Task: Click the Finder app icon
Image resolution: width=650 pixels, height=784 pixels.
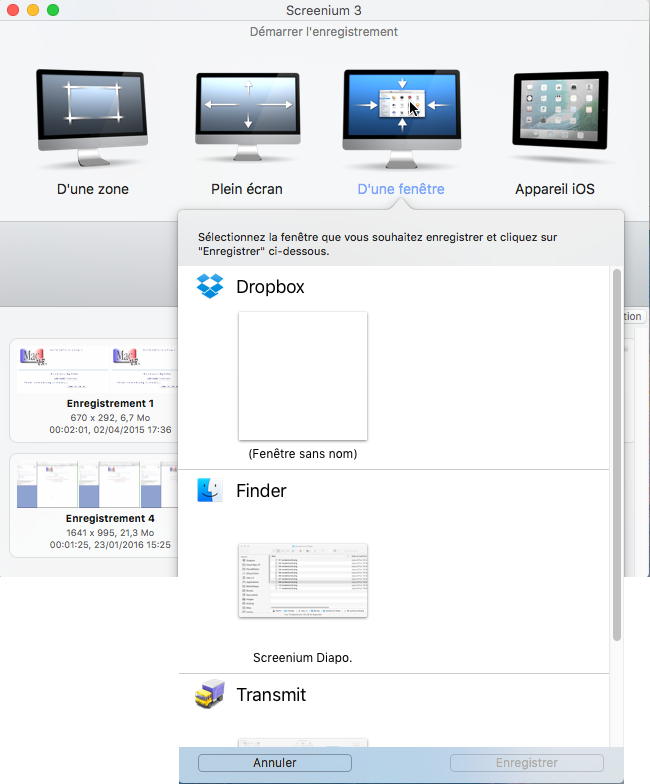Action: pos(210,490)
